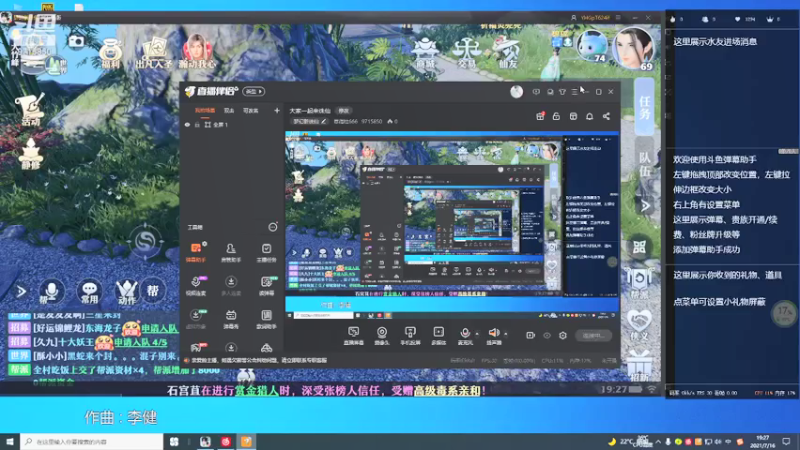The width and height of the screenshot is (800, 450).
Task: Open Task View on taskbar
Action: pos(174,441)
